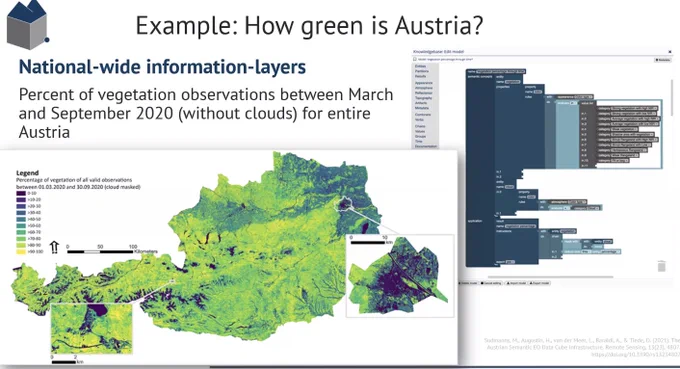This screenshot has width=680, height=369.
Task: Open the doi.org link in the citation
Action: [x=636, y=354]
